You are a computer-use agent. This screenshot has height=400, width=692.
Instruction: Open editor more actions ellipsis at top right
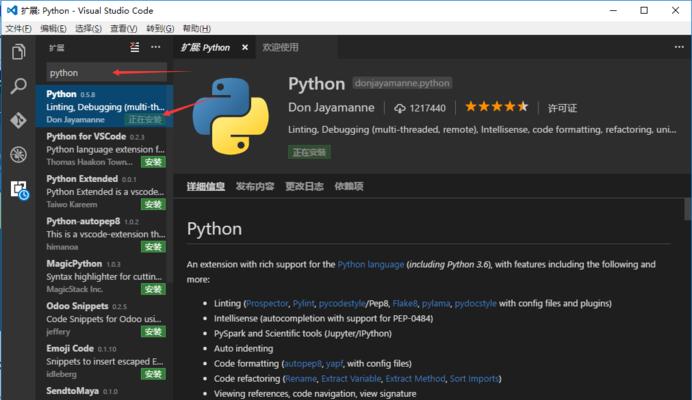[x=679, y=47]
